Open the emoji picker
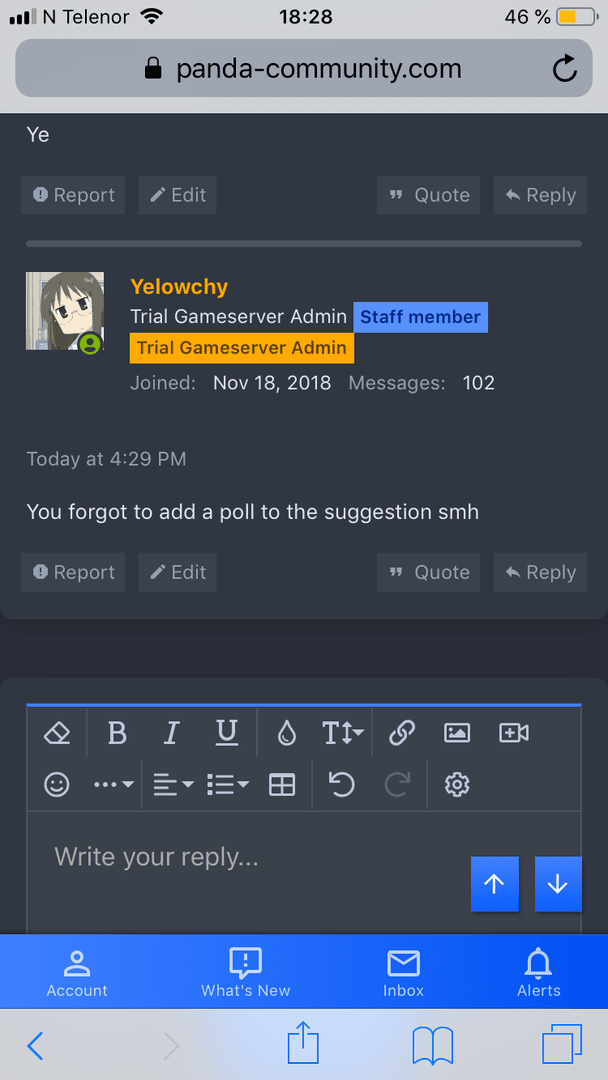Screen dimensions: 608x1080 tap(57, 784)
